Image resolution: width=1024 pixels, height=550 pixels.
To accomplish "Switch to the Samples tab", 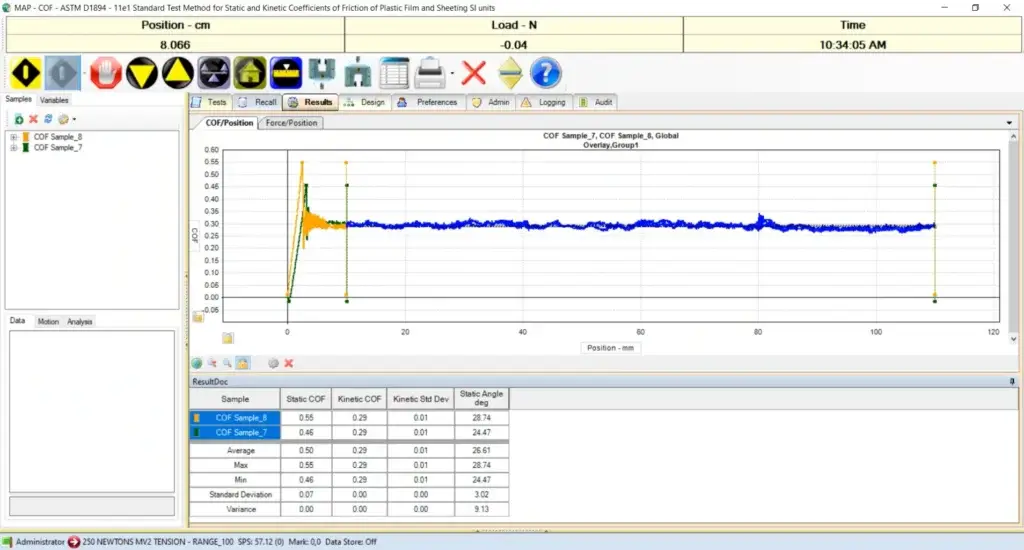I will coord(18,99).
